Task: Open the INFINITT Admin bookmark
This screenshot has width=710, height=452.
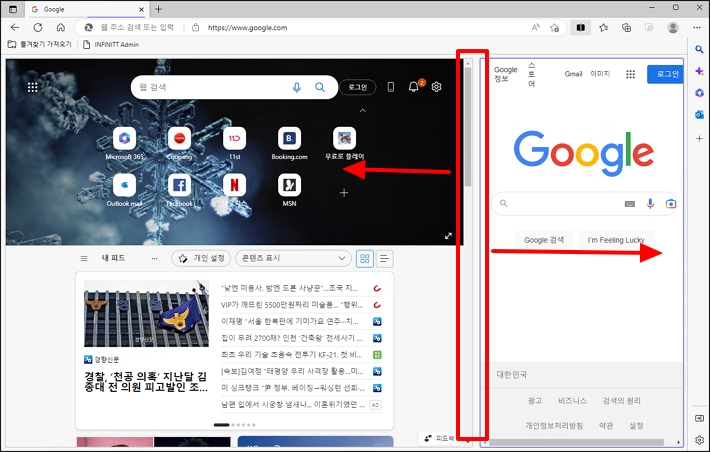Action: coord(111,44)
